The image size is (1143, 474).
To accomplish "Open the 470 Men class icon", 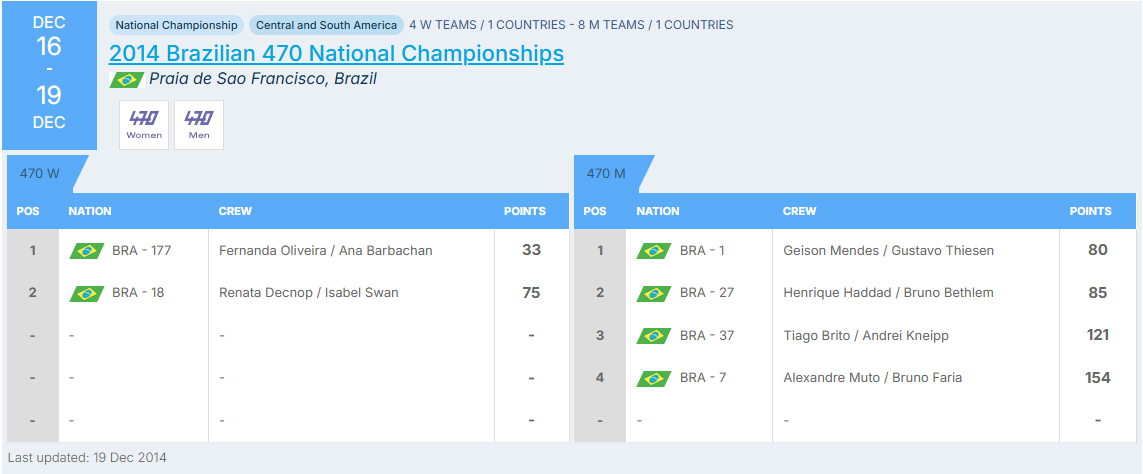I will [x=199, y=125].
